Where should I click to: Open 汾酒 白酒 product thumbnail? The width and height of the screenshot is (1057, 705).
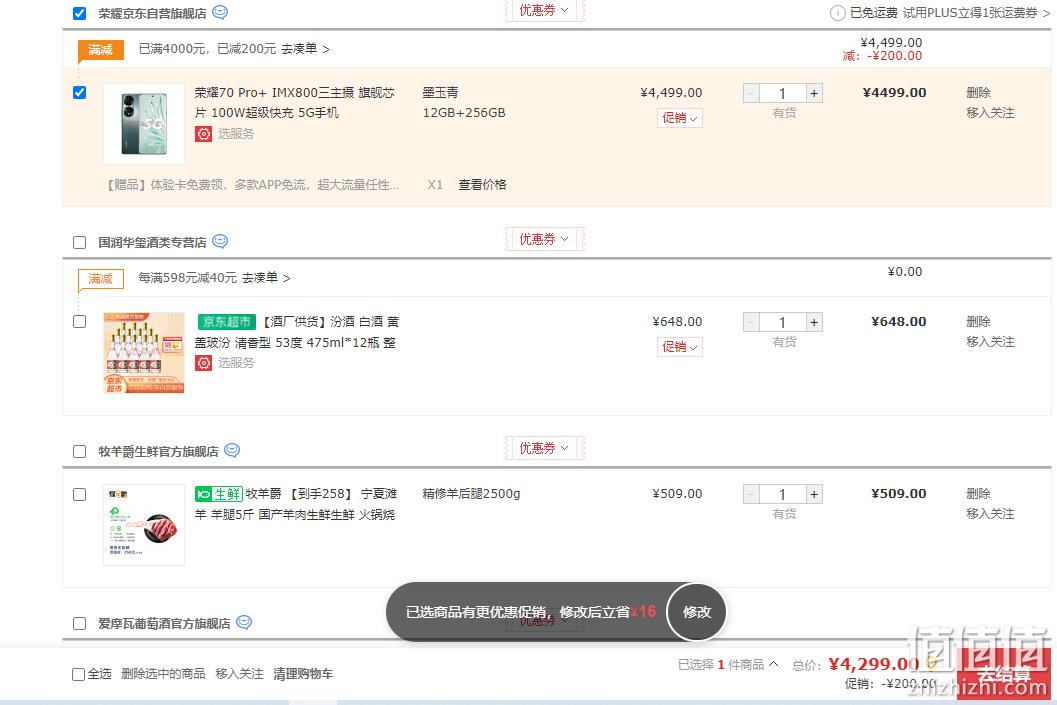(144, 352)
